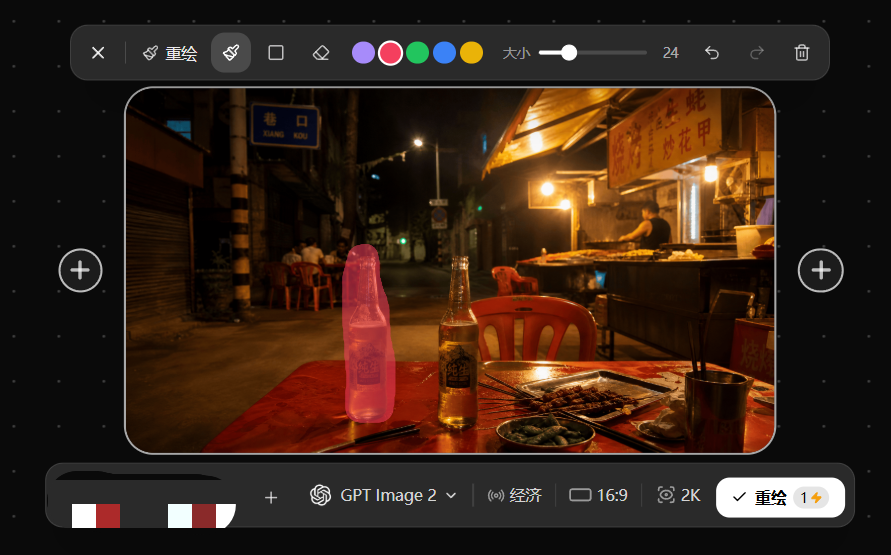Choose the green brush color
891x555 pixels.
coord(417,53)
